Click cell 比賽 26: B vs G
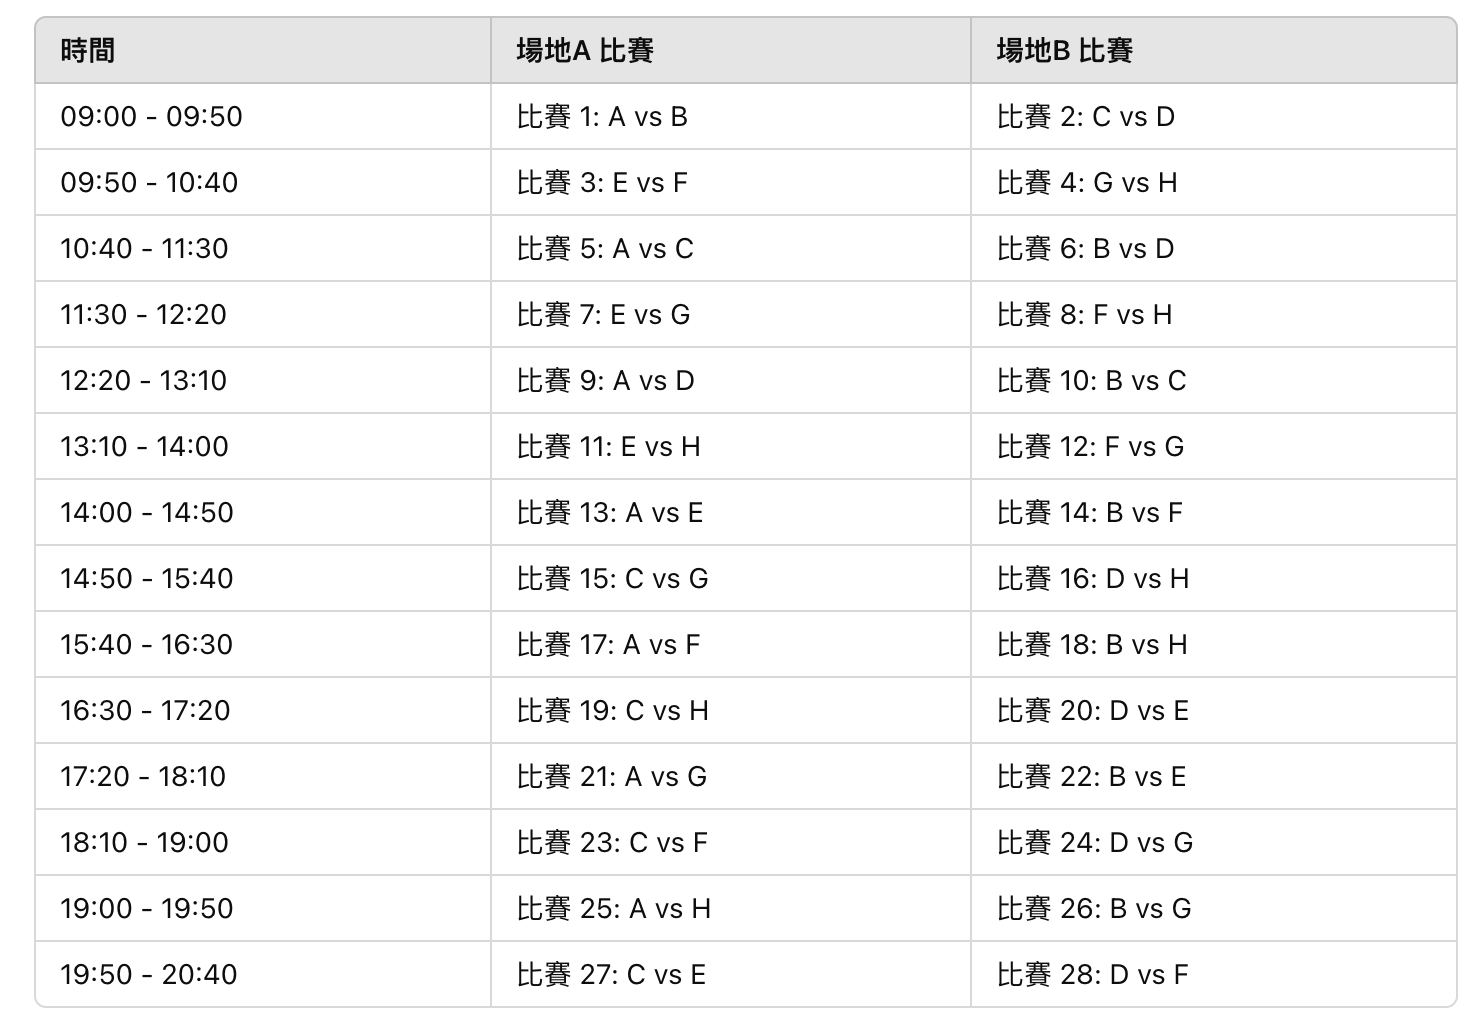Screen dimensions: 1478x1020 point(1213,908)
